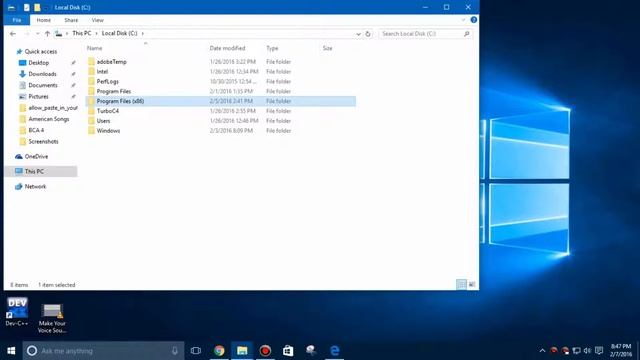The height and width of the screenshot is (360, 640).
Task: Sort by the Name column header
Action: (95, 48)
